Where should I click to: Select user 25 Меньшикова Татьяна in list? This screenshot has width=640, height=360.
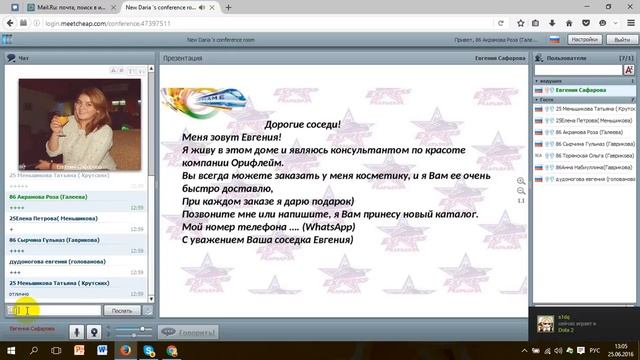click(584, 109)
